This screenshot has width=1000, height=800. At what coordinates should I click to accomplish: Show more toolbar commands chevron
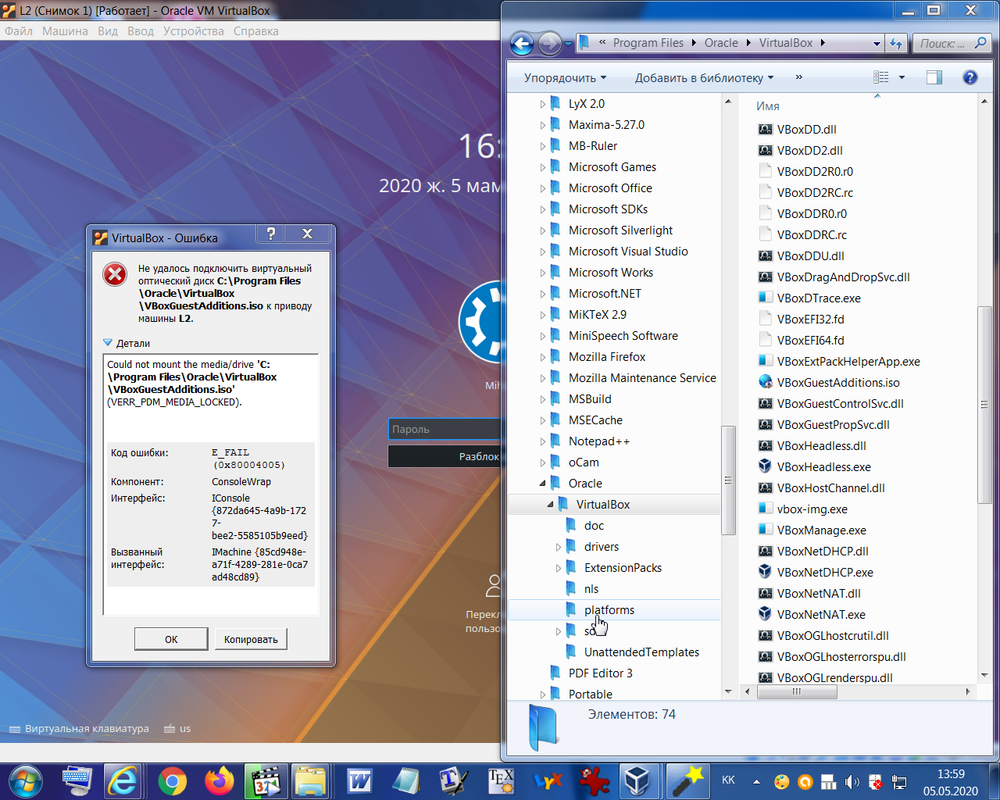[x=798, y=77]
